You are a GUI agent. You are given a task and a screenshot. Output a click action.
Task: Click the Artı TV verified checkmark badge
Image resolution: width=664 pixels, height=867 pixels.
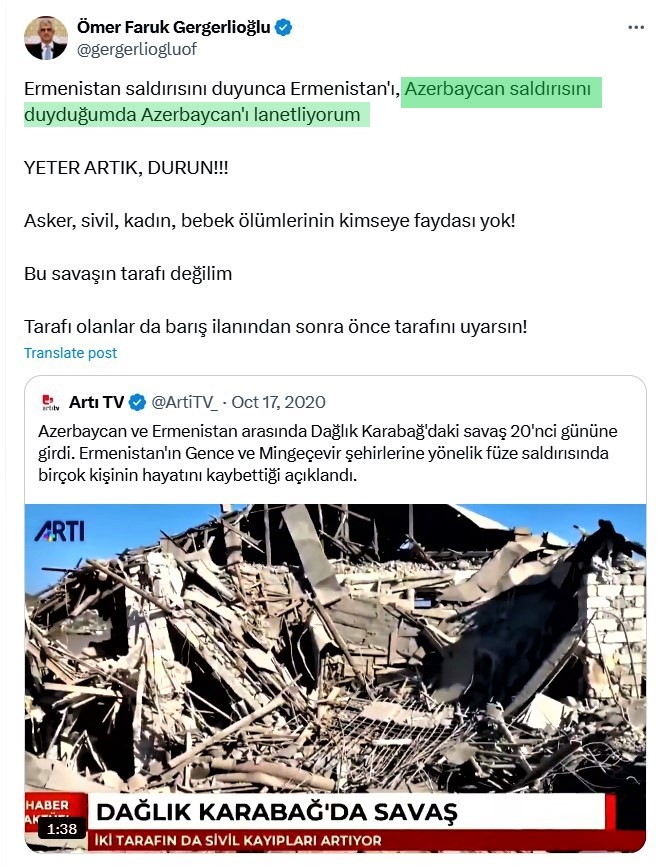click(x=137, y=403)
